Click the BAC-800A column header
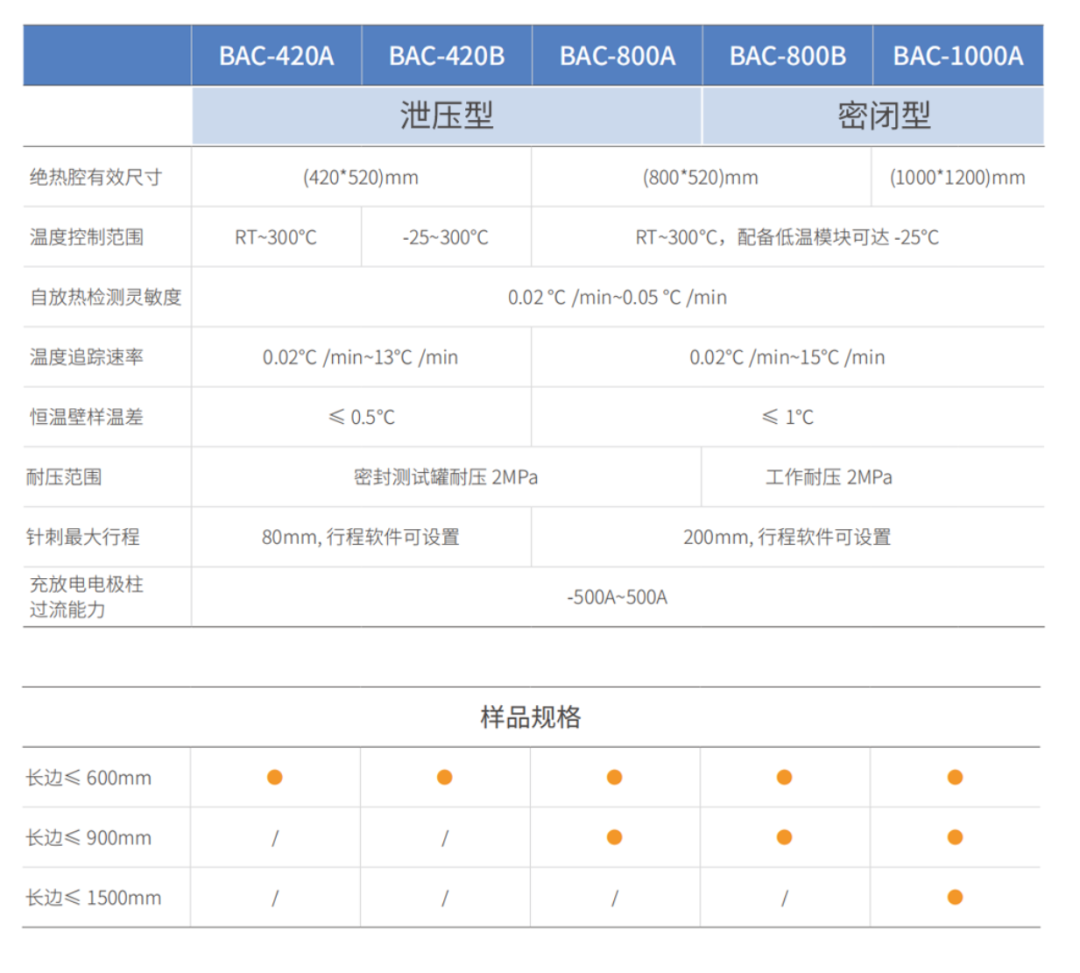Image resolution: width=1080 pixels, height=973 pixels. 617,56
